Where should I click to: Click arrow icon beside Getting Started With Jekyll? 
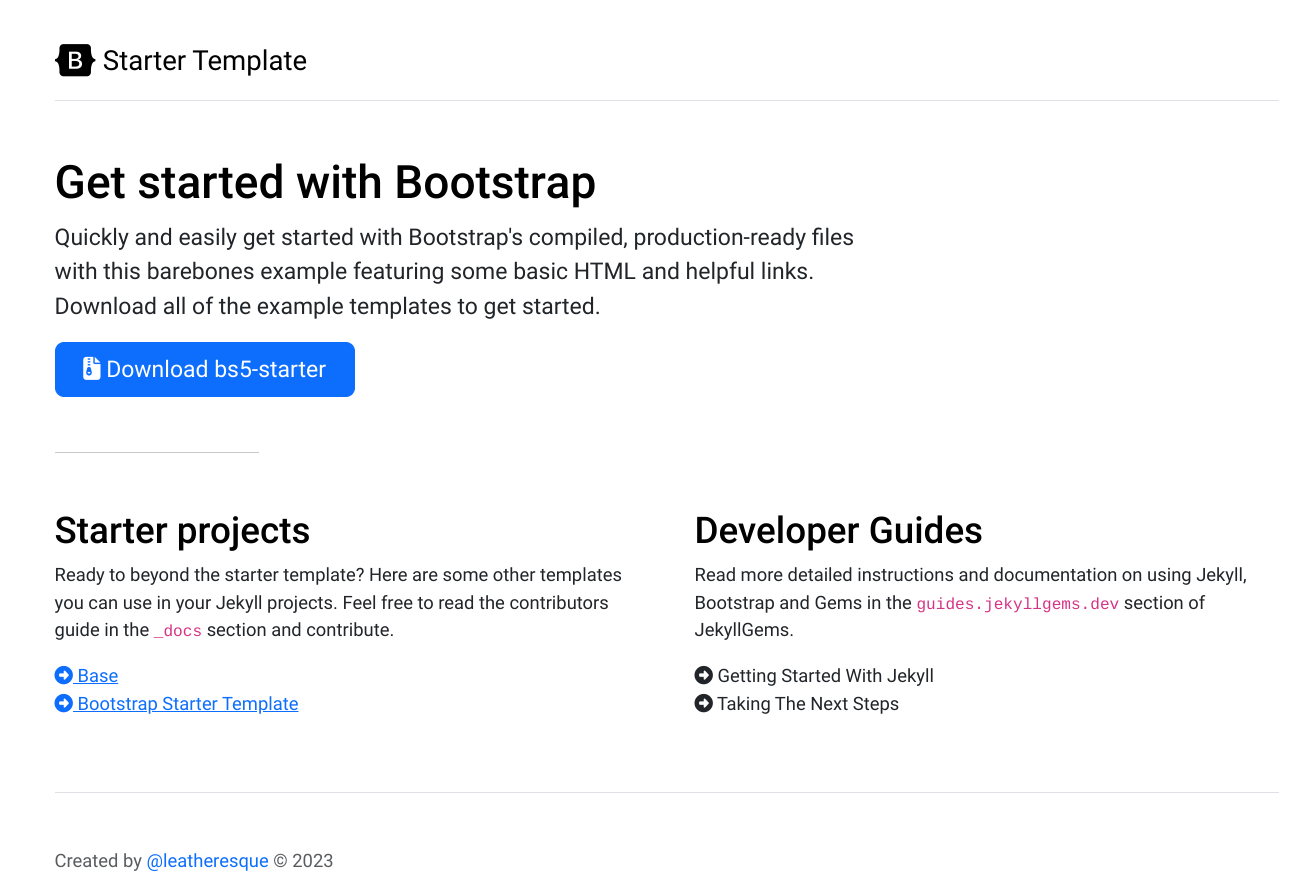pyautogui.click(x=704, y=675)
